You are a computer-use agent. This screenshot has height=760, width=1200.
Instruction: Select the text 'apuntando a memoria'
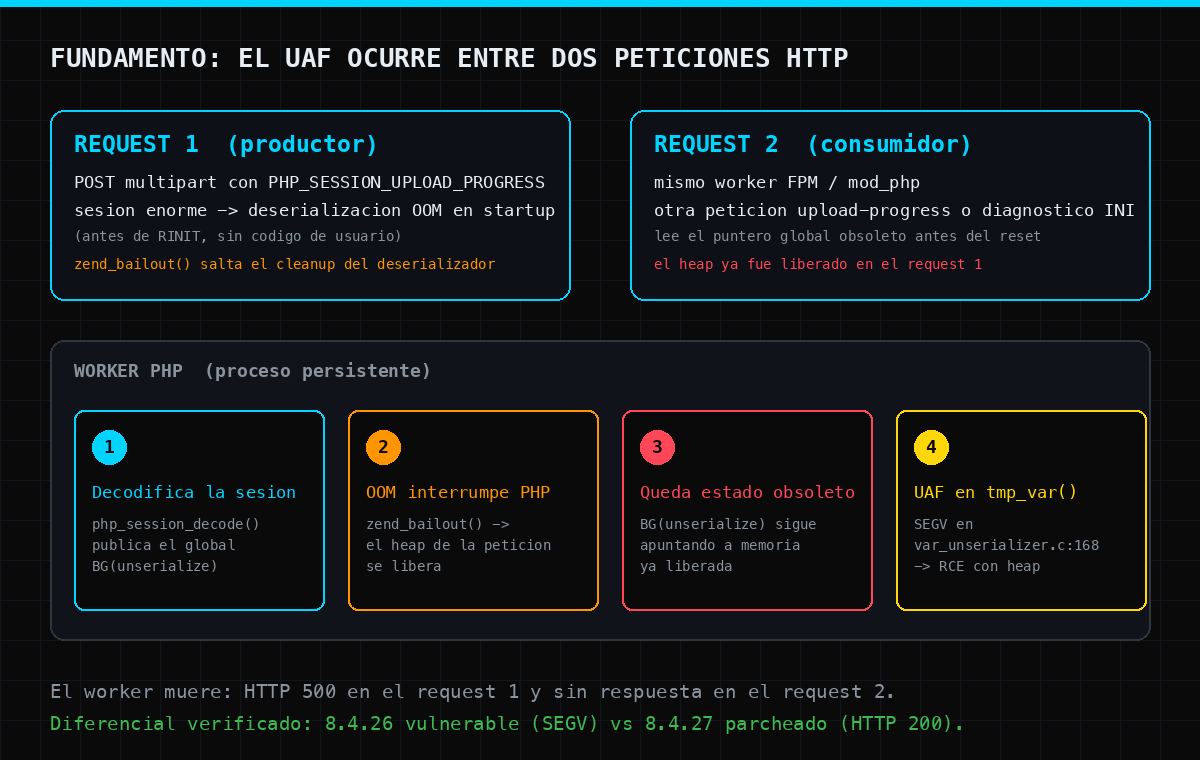pyautogui.click(x=720, y=545)
